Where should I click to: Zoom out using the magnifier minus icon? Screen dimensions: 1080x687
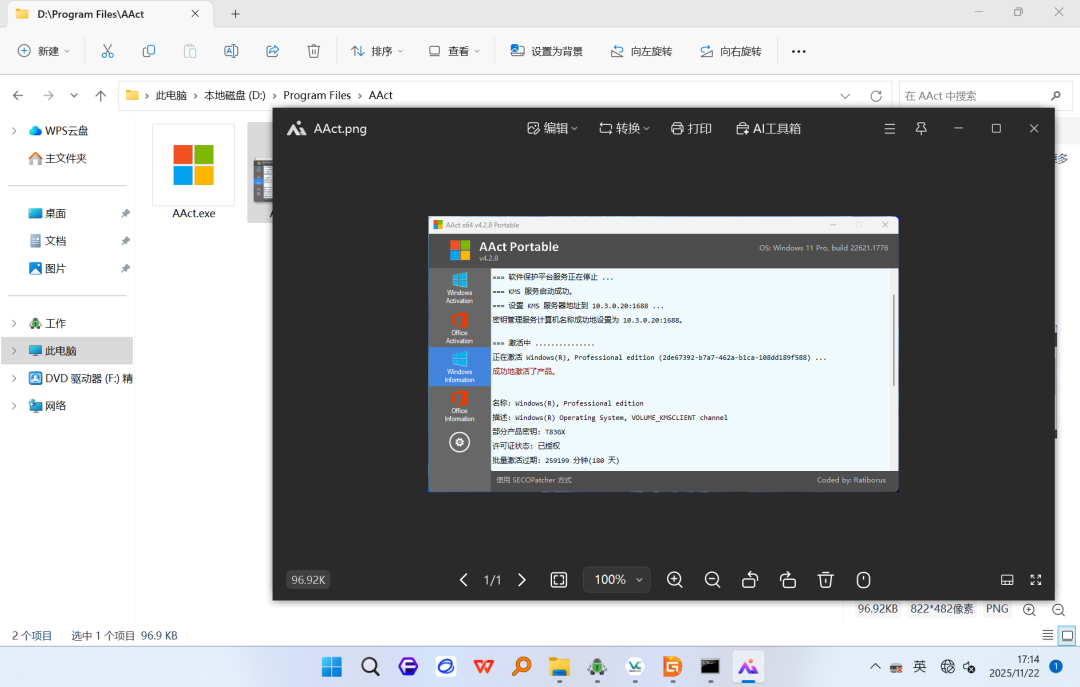point(712,580)
